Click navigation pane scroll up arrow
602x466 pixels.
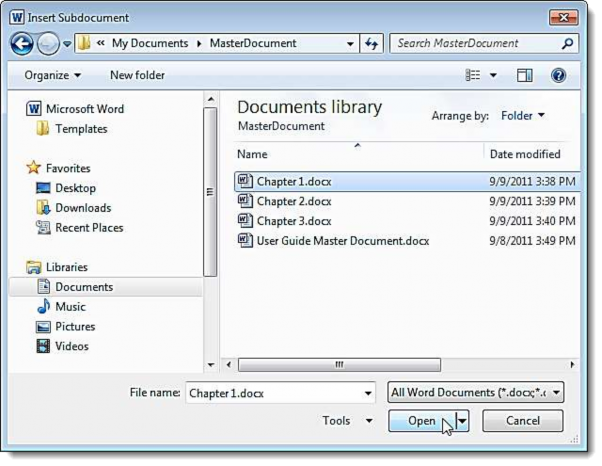(x=210, y=99)
